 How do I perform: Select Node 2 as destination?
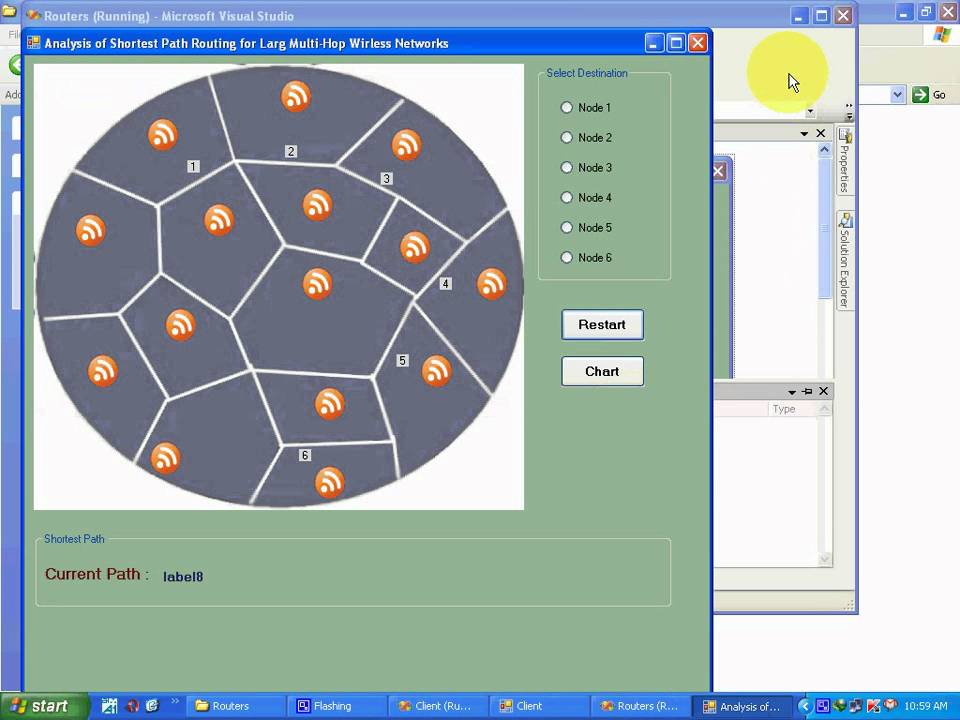[x=586, y=138]
